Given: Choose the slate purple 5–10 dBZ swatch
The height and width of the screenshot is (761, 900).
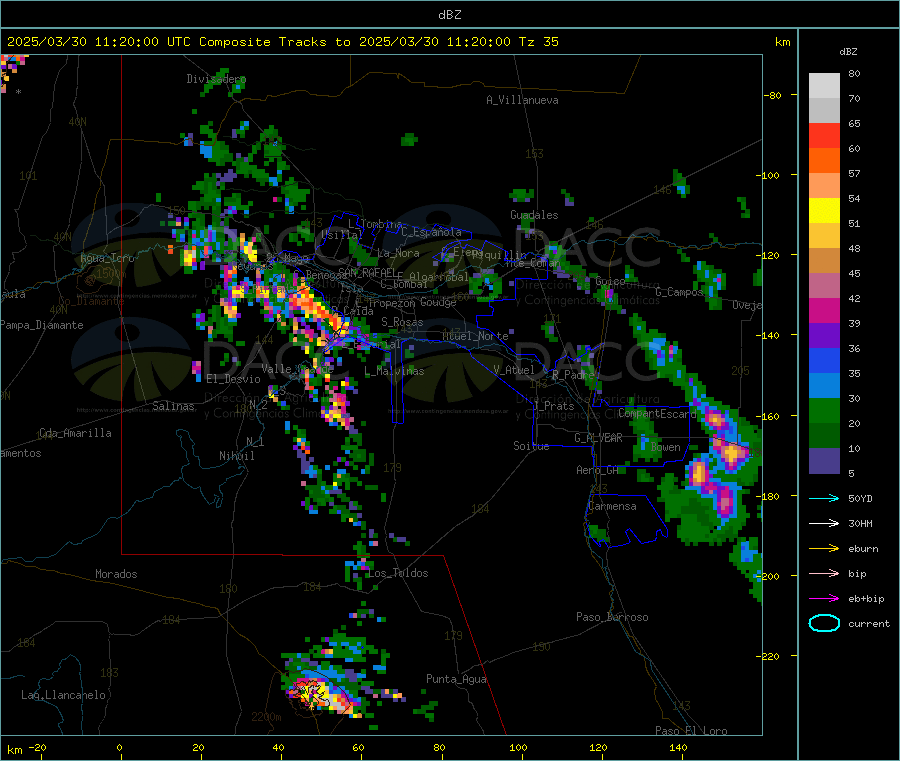Looking at the screenshot, I should coord(824,461).
